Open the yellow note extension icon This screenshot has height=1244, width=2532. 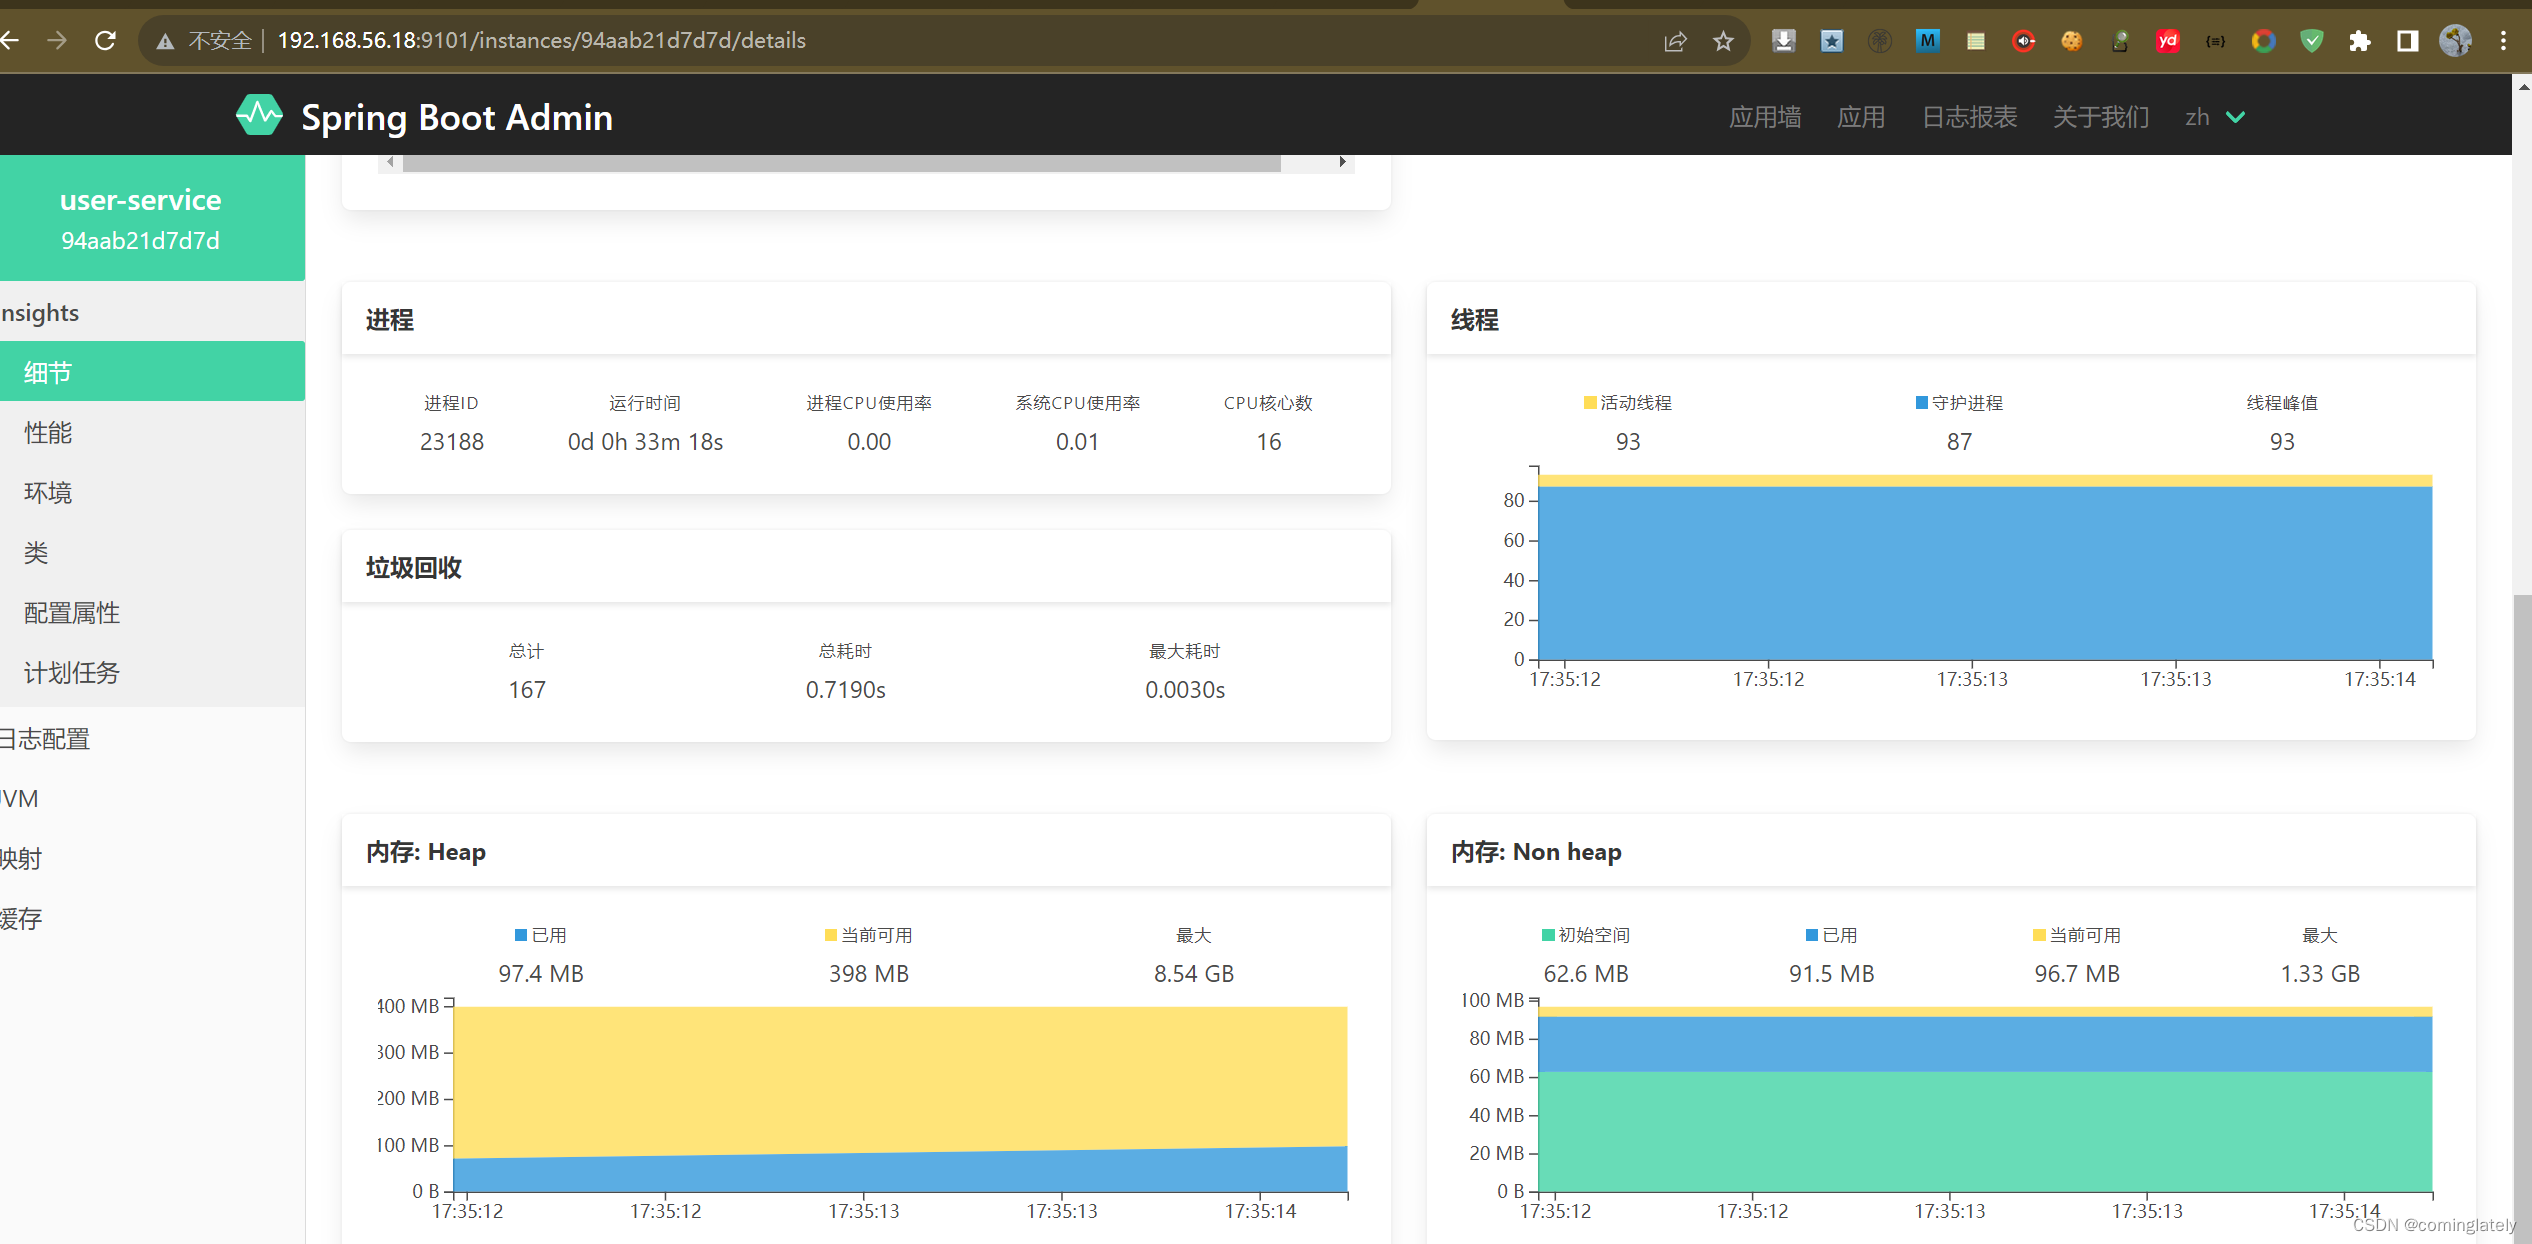[x=1975, y=41]
